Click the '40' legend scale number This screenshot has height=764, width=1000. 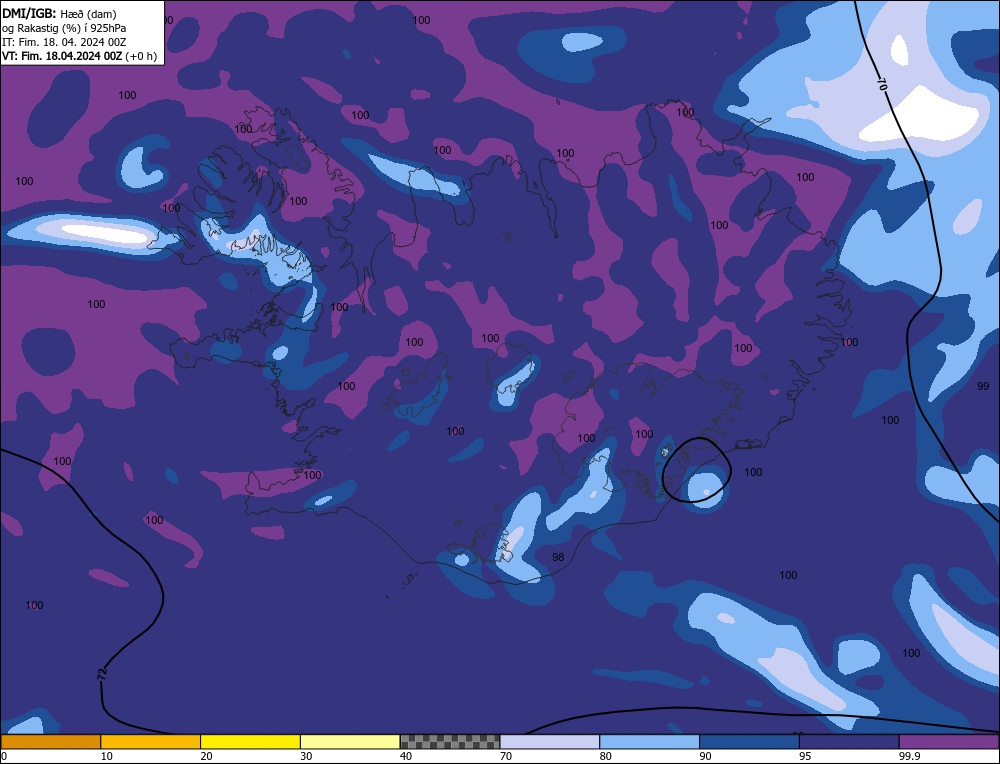click(x=406, y=756)
